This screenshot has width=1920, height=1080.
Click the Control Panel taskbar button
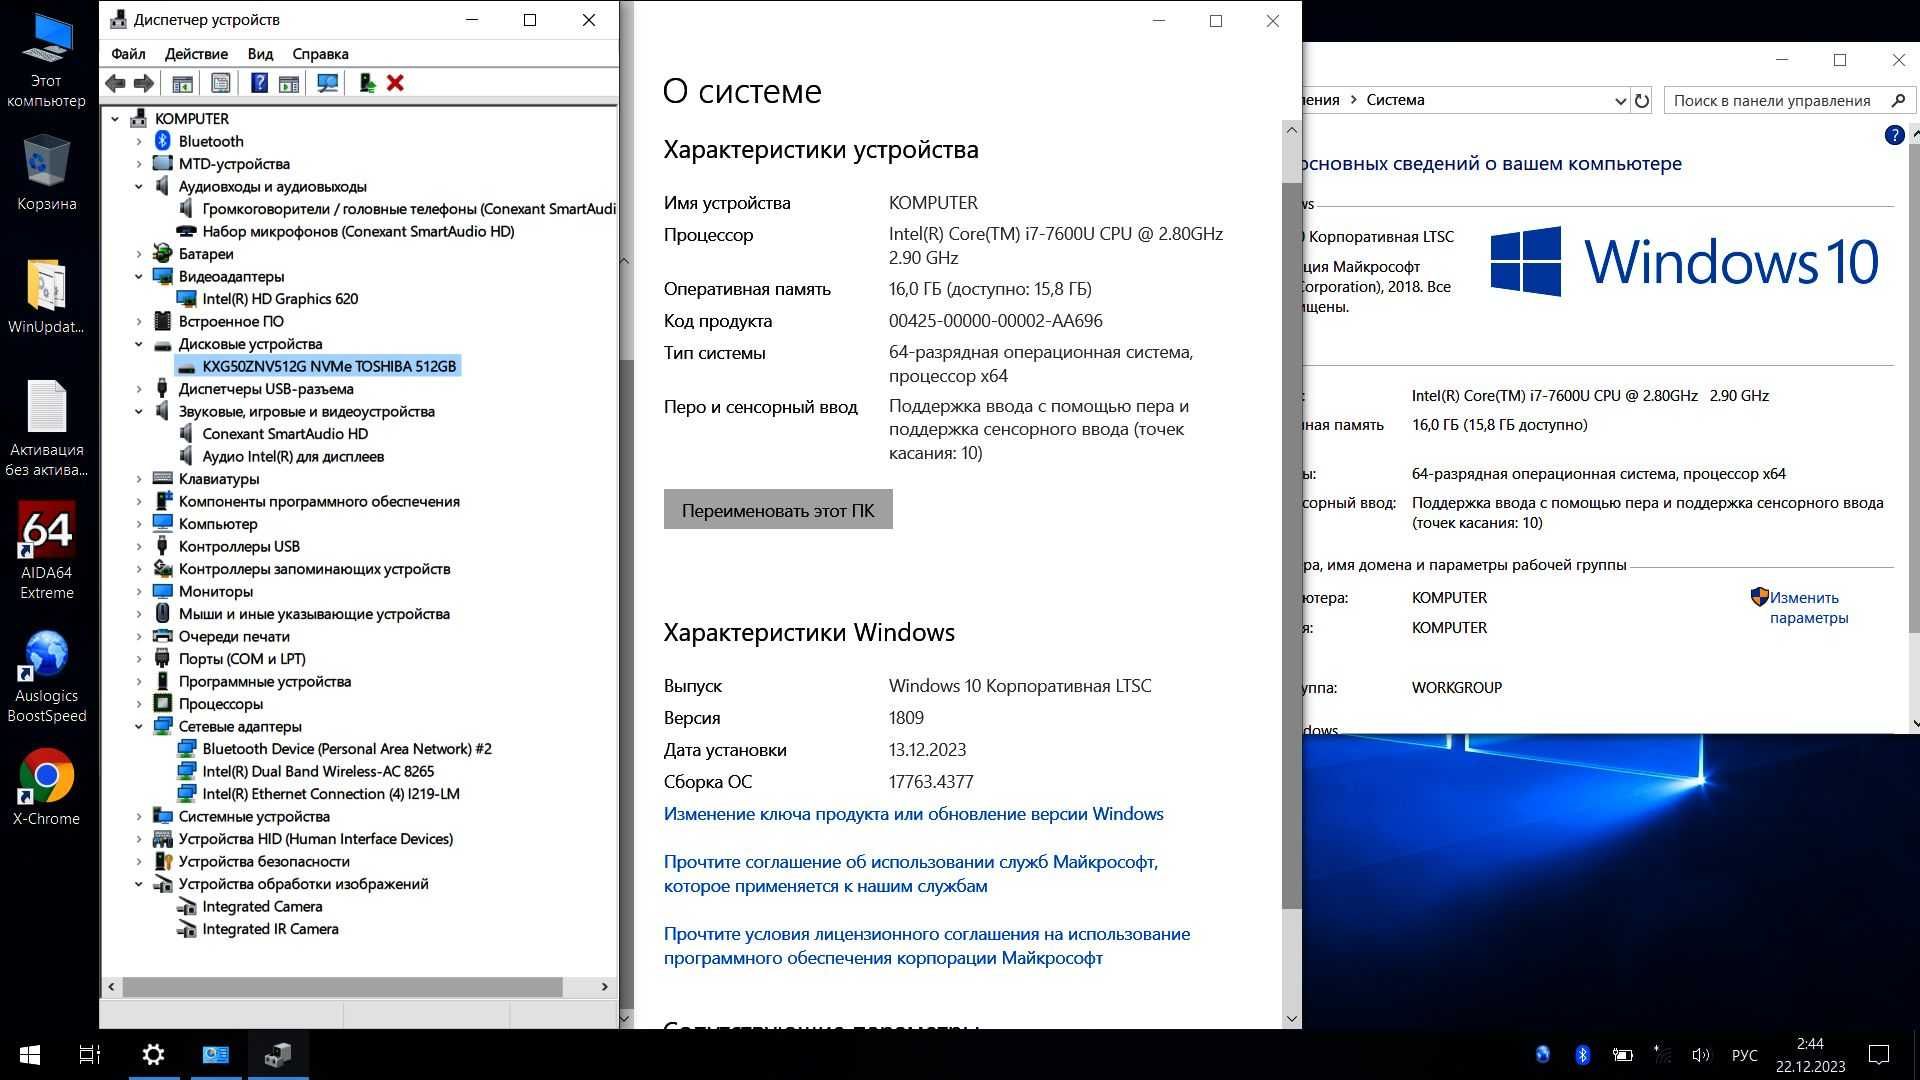tap(216, 1054)
